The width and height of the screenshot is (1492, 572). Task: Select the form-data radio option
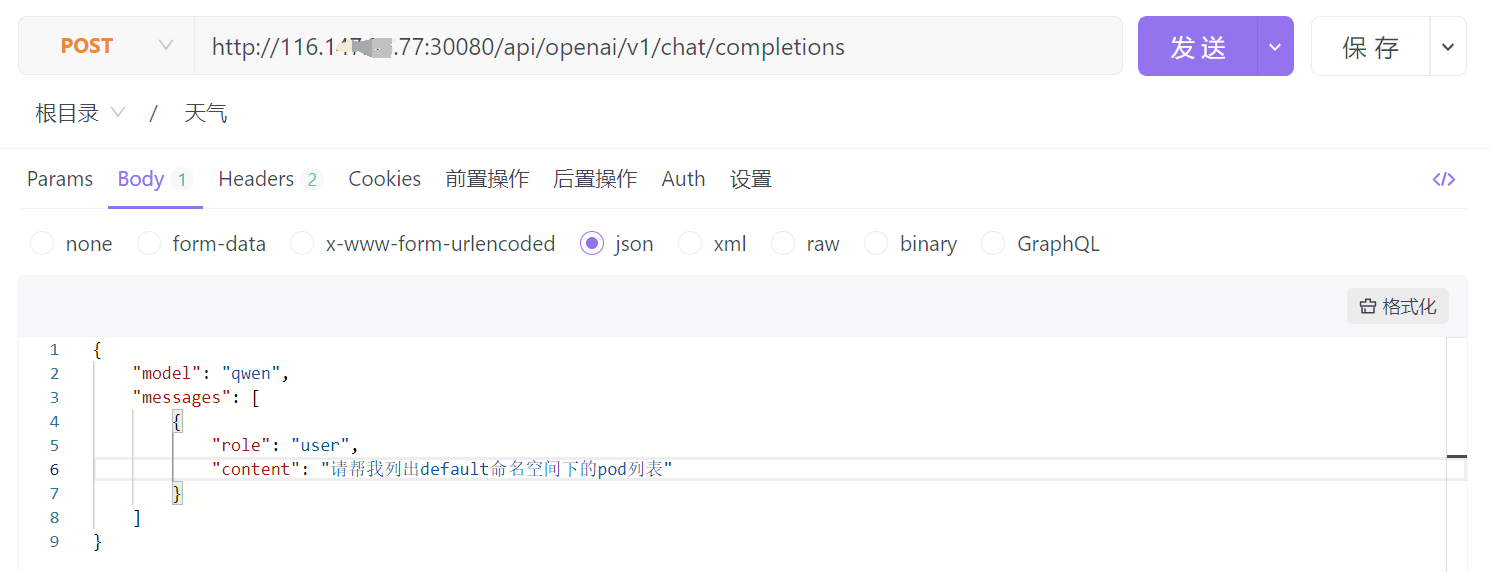point(149,244)
